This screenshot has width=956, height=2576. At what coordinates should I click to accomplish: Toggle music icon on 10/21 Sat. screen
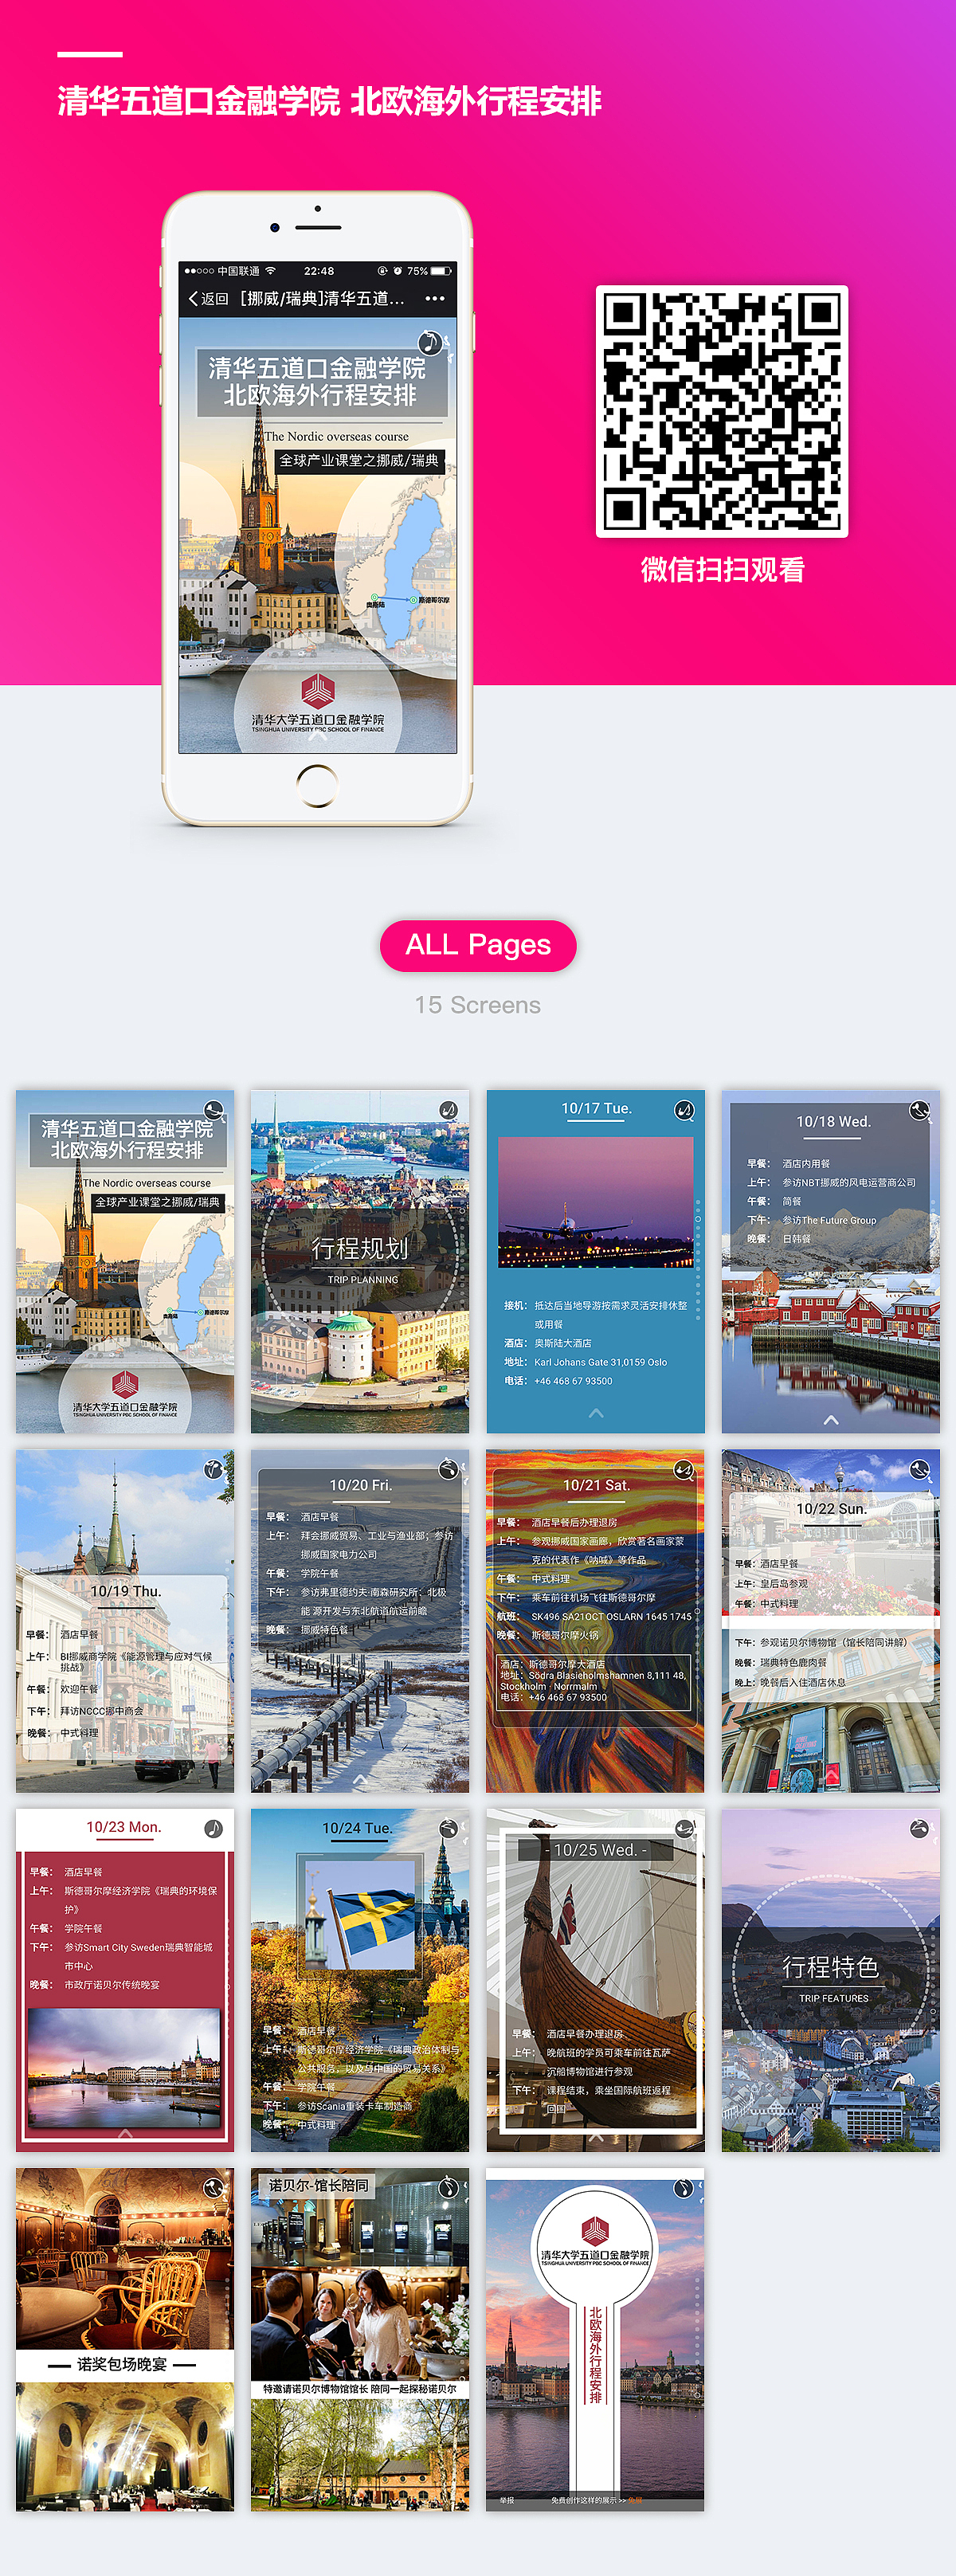coord(684,1469)
